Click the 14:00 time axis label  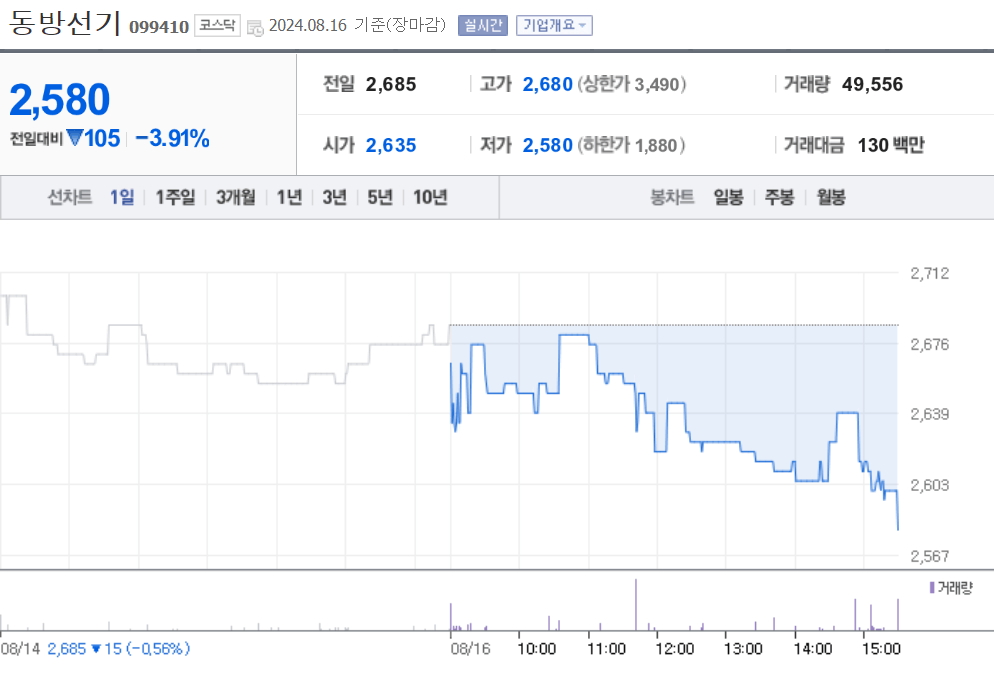tap(813, 649)
